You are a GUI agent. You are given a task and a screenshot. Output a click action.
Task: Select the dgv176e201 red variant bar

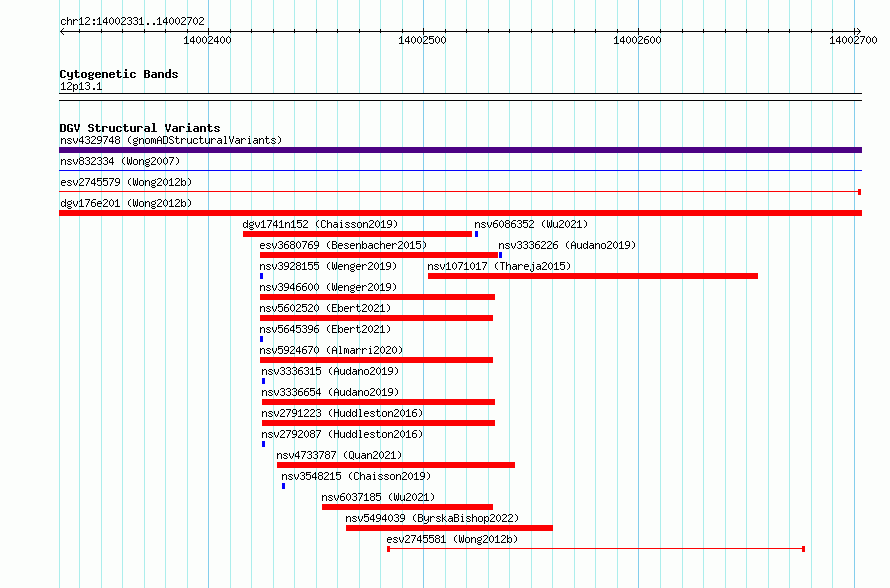pyautogui.click(x=460, y=213)
